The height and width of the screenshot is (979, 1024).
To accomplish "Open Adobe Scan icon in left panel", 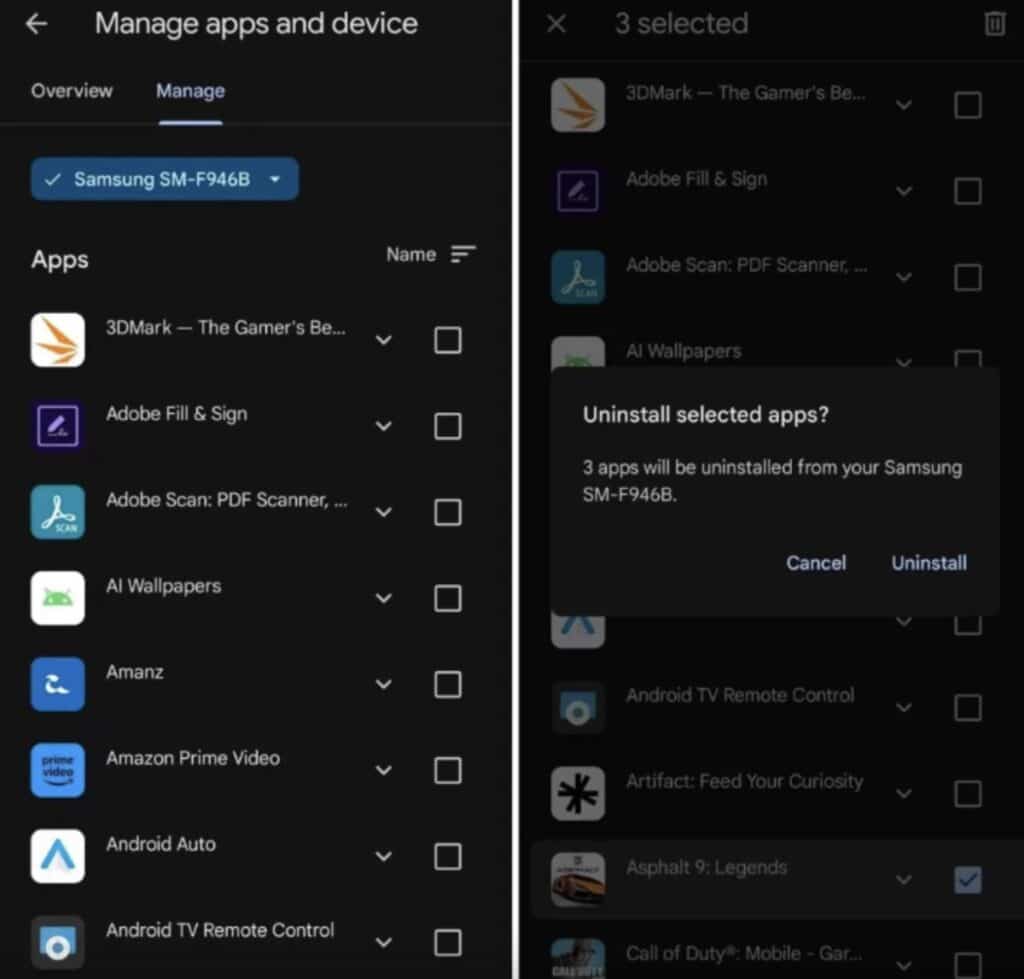I will (57, 512).
